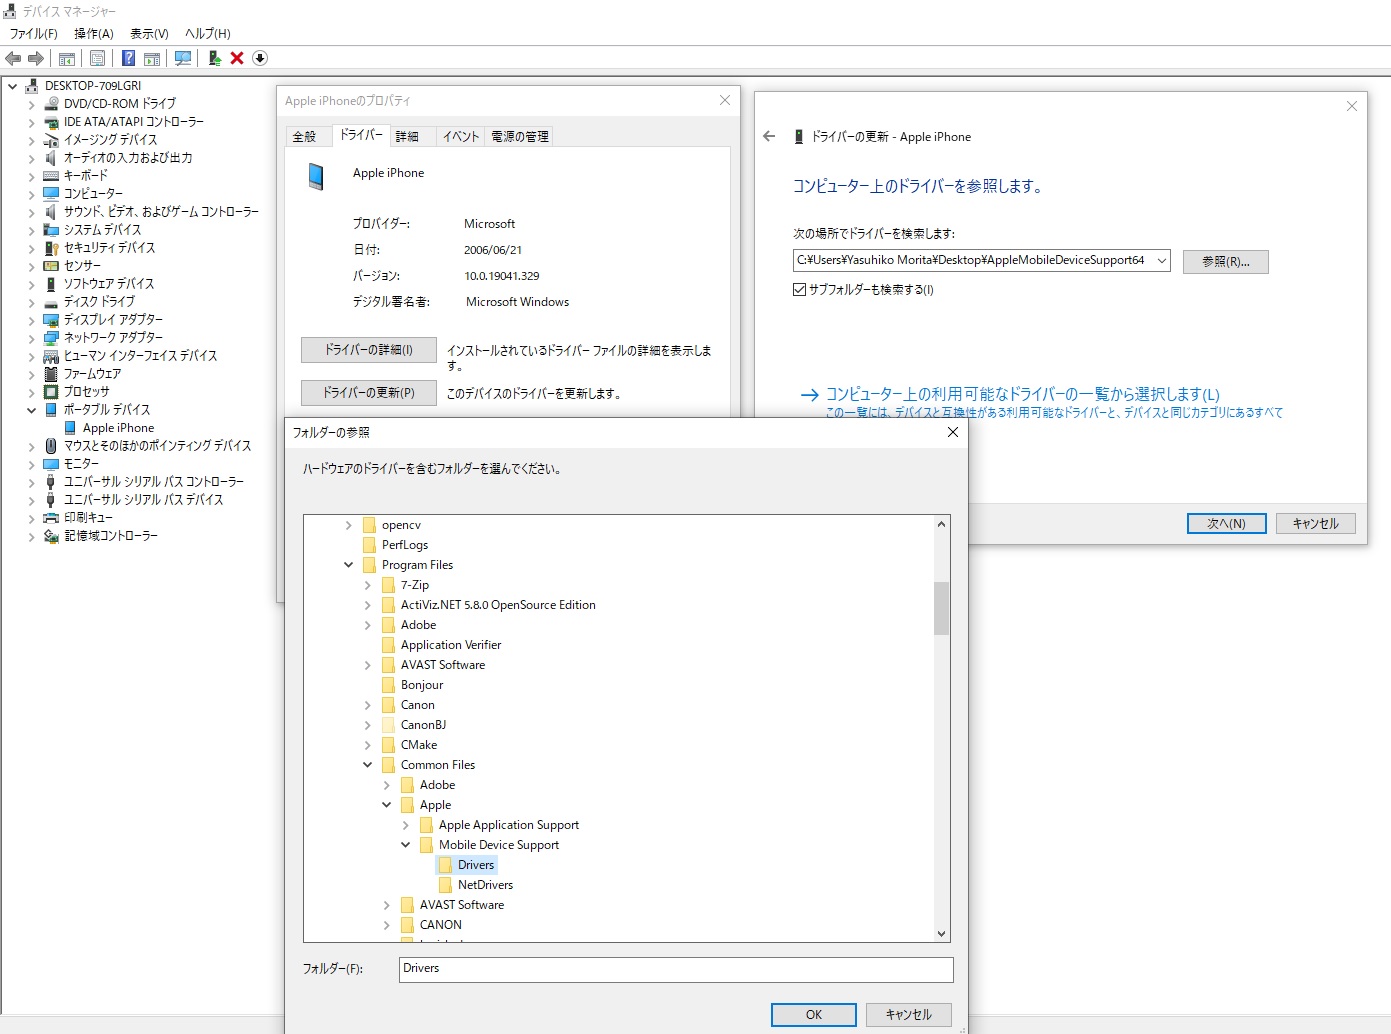Screen dimensions: 1391x1034
Task: Click the link to pick from available drivers list
Action: click(x=1022, y=395)
